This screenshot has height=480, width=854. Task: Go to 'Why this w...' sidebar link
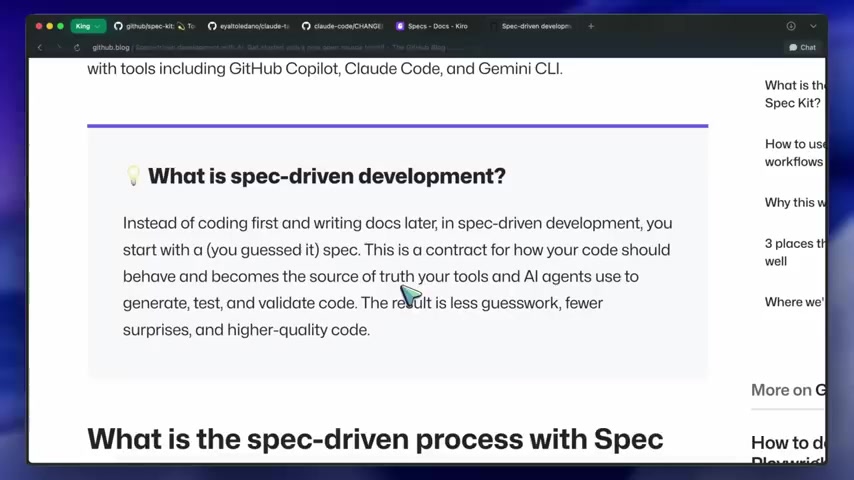pos(795,202)
